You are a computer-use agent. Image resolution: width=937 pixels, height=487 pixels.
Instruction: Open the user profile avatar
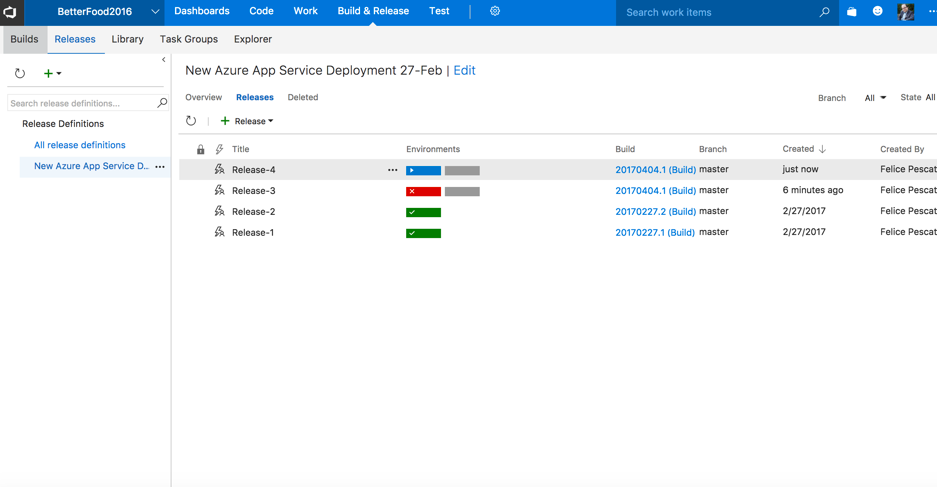tap(905, 12)
